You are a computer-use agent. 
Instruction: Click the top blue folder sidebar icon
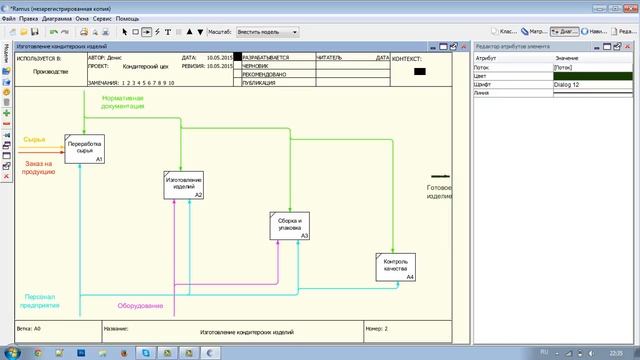pyautogui.click(x=7, y=71)
